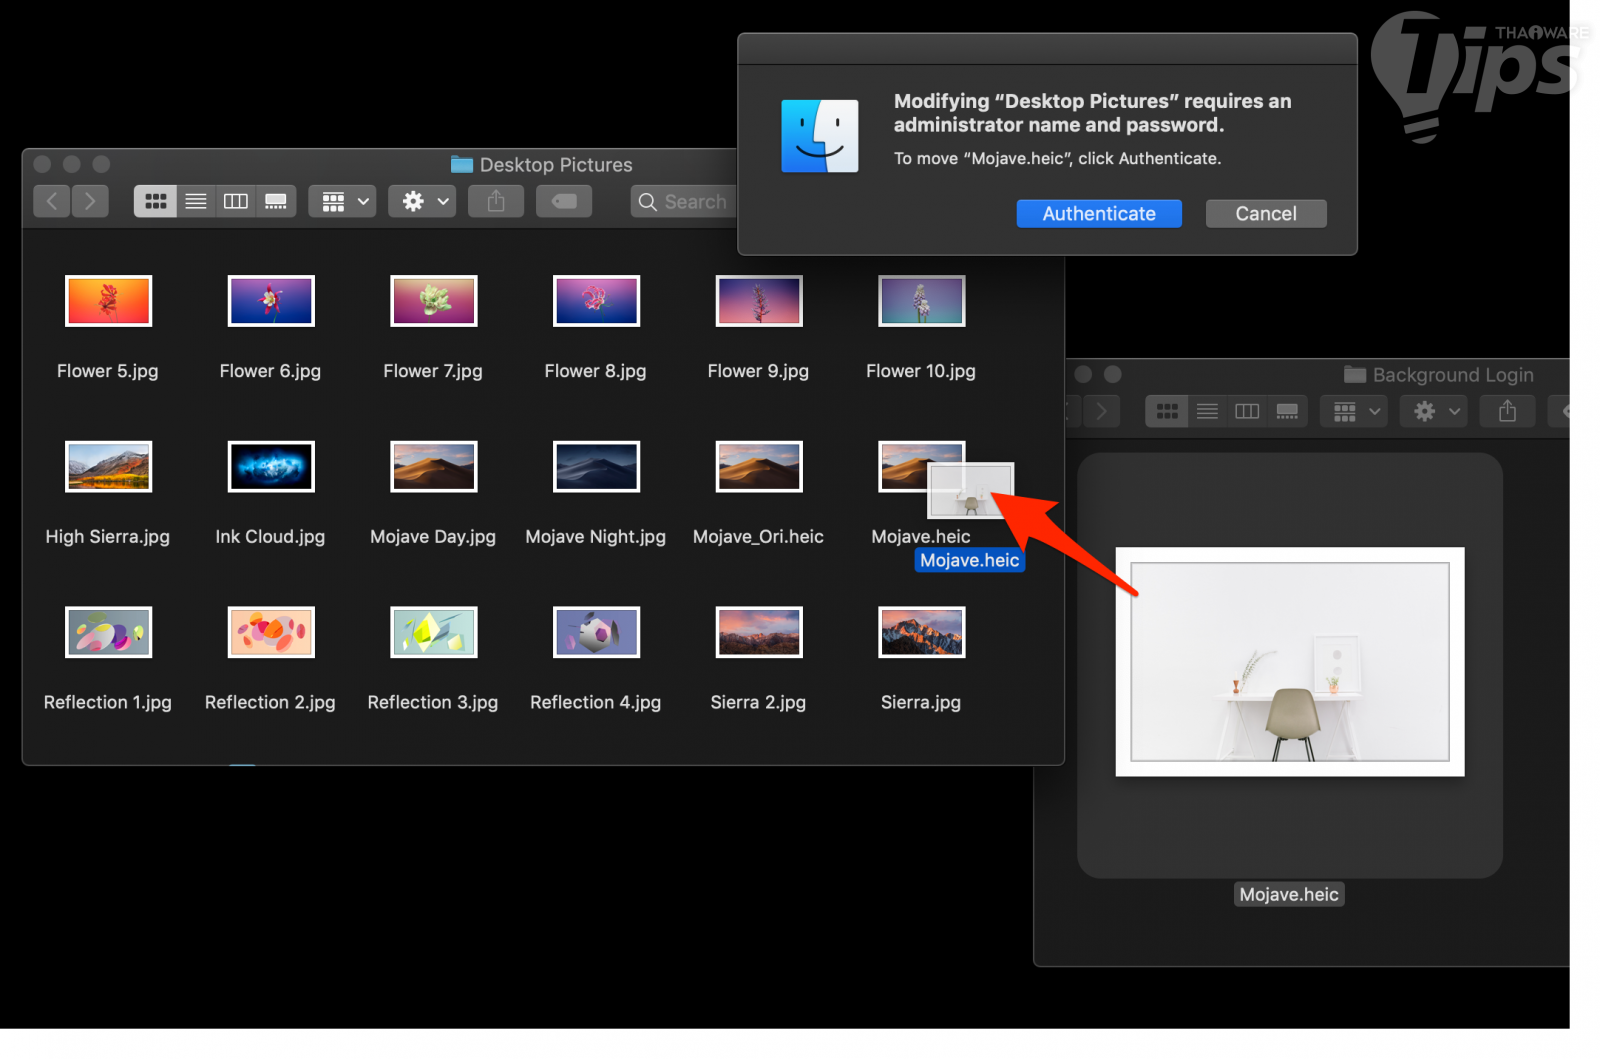1600x1059 pixels.
Task: Click Share button in Desktop Pictures toolbar
Action: (x=496, y=201)
